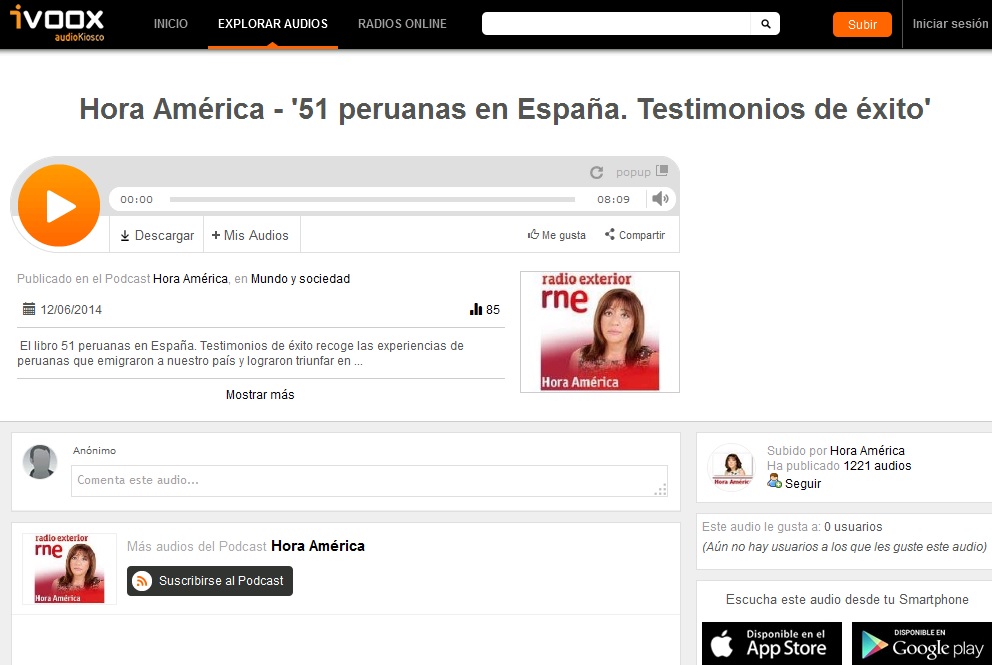Click the 0 usuarios likes count
Viewport: 992px width, 665px height.
(853, 526)
